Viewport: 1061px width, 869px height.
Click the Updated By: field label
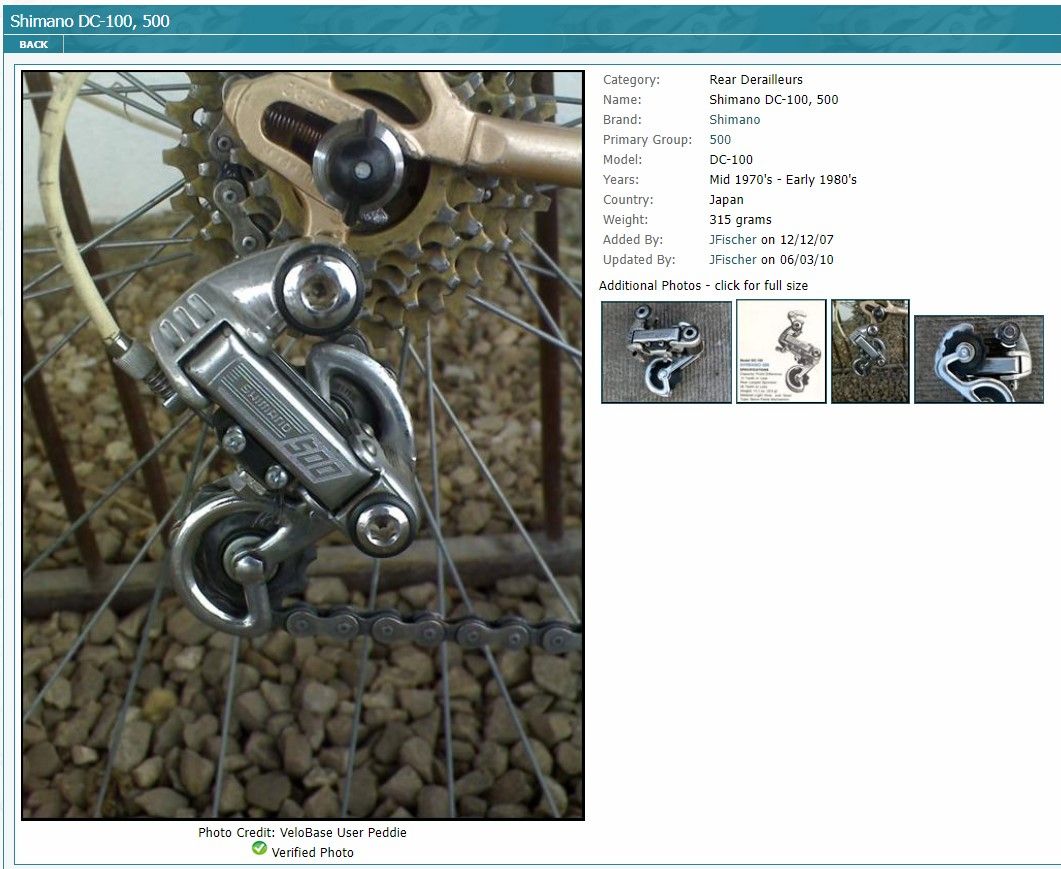(639, 260)
